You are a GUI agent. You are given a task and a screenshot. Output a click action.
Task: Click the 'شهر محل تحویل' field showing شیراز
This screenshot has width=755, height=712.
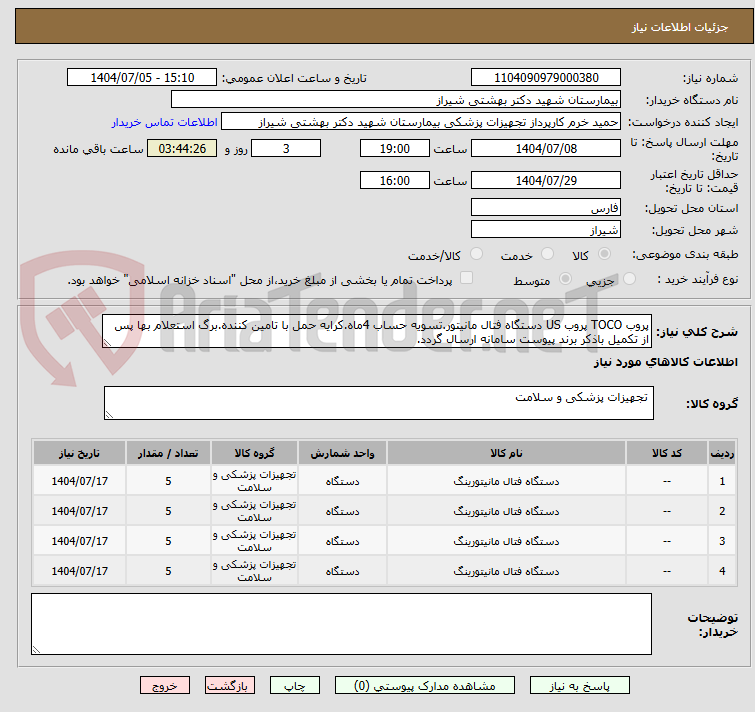click(544, 229)
